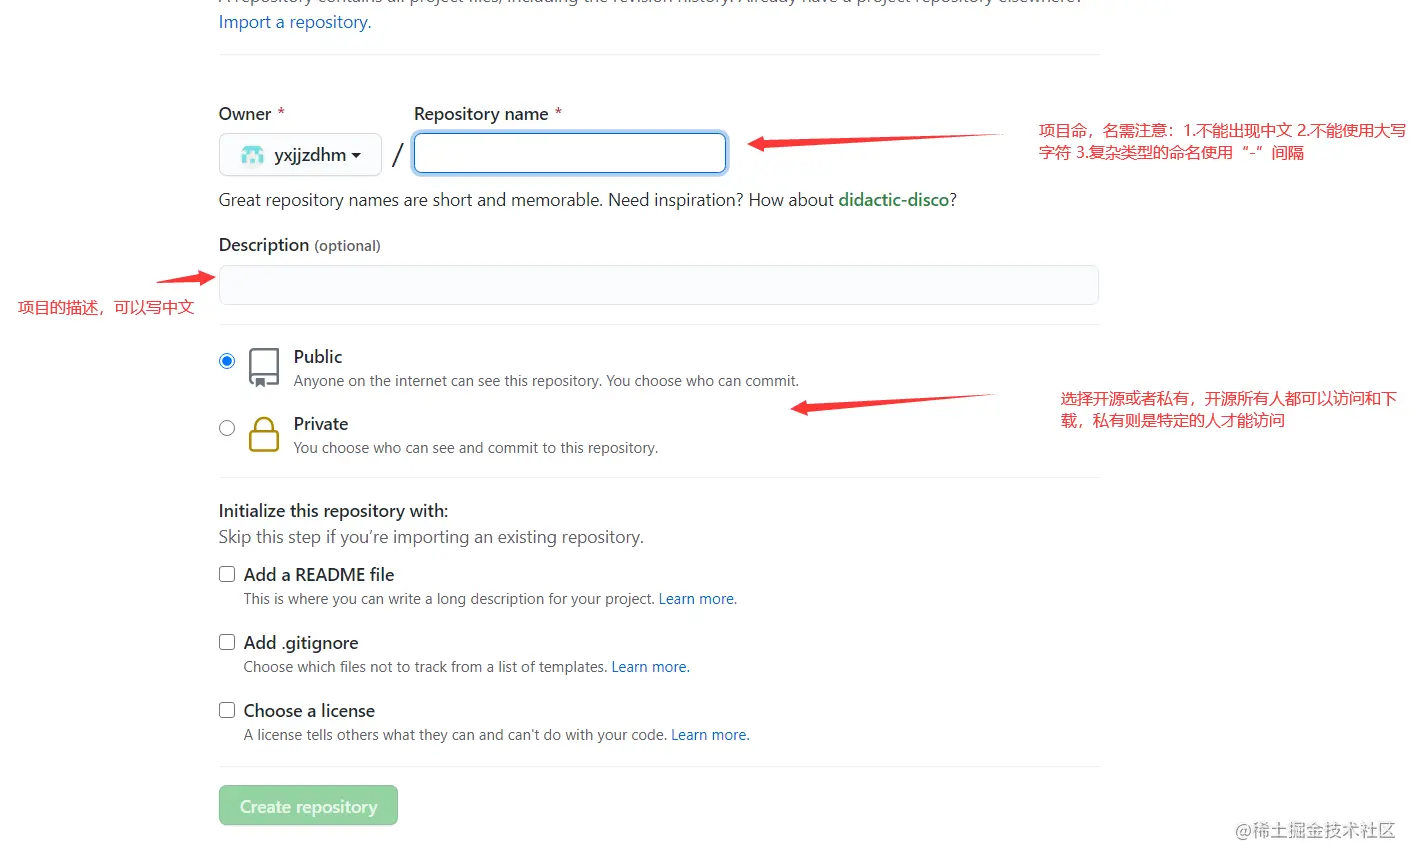Click the Public option label
This screenshot has height=864, width=1419.
(x=318, y=357)
